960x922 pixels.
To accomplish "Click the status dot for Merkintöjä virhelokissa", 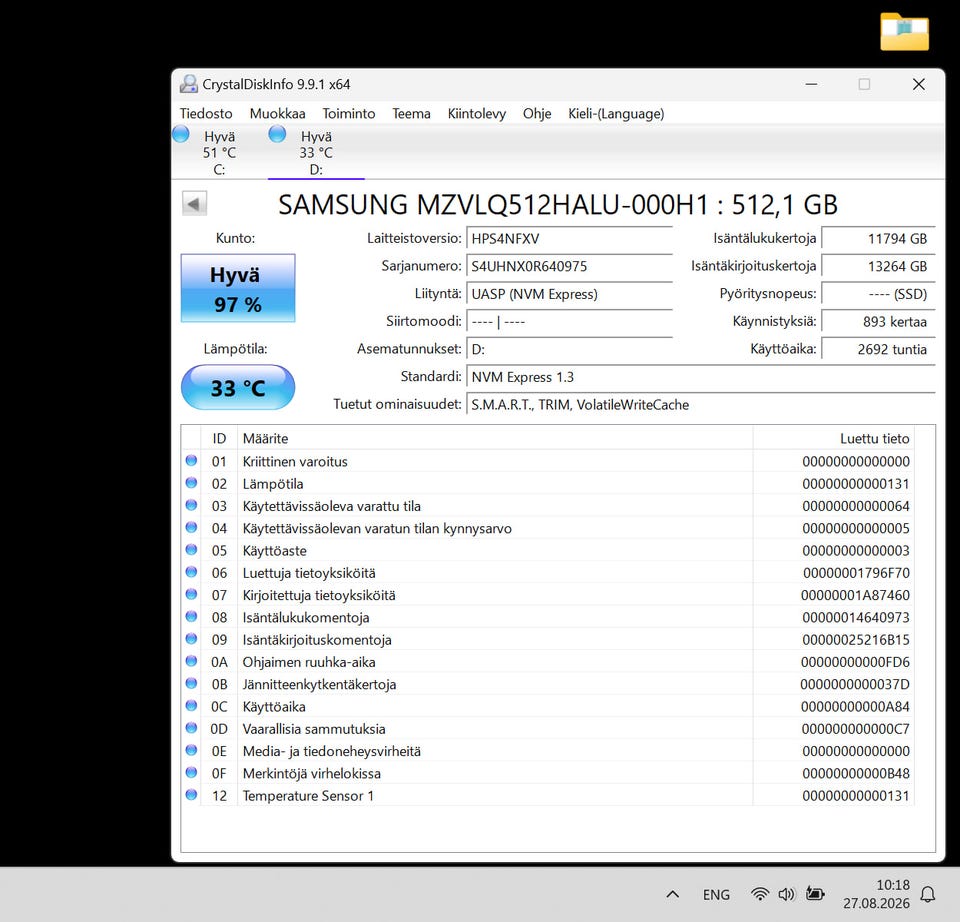I will [192, 772].
